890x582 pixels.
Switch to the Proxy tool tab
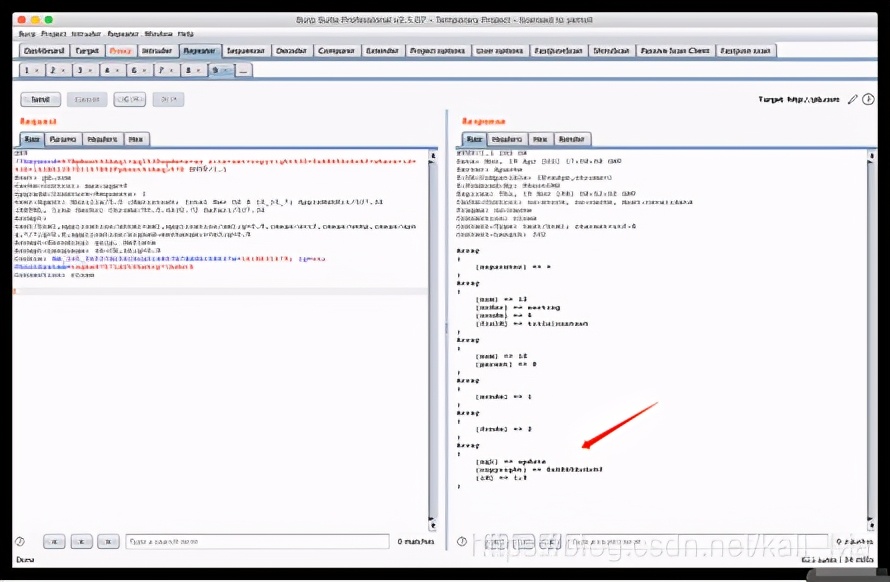(119, 50)
